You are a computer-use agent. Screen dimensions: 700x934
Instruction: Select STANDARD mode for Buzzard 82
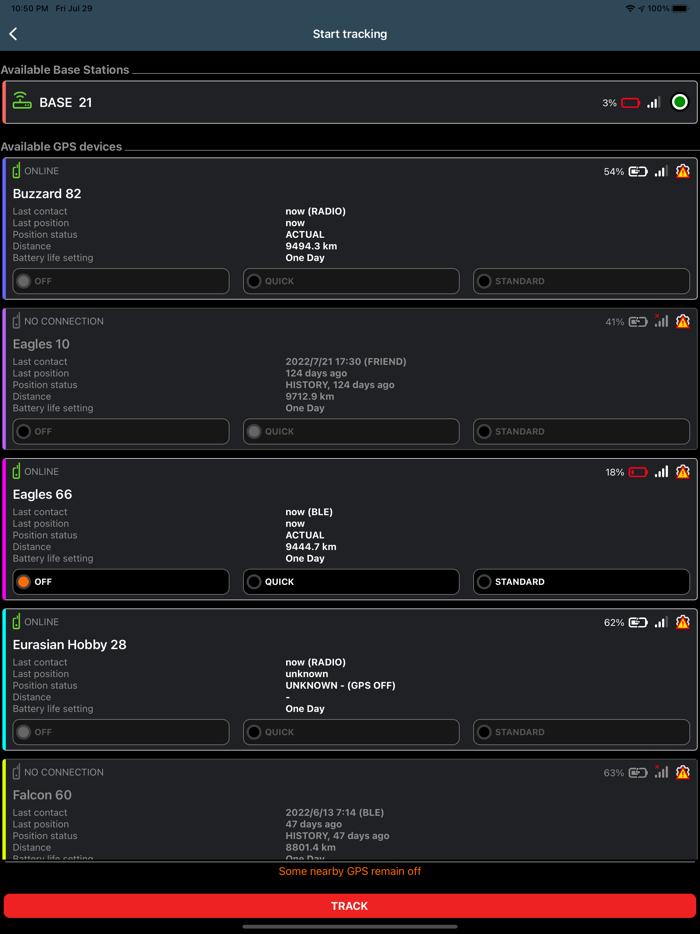tap(581, 281)
